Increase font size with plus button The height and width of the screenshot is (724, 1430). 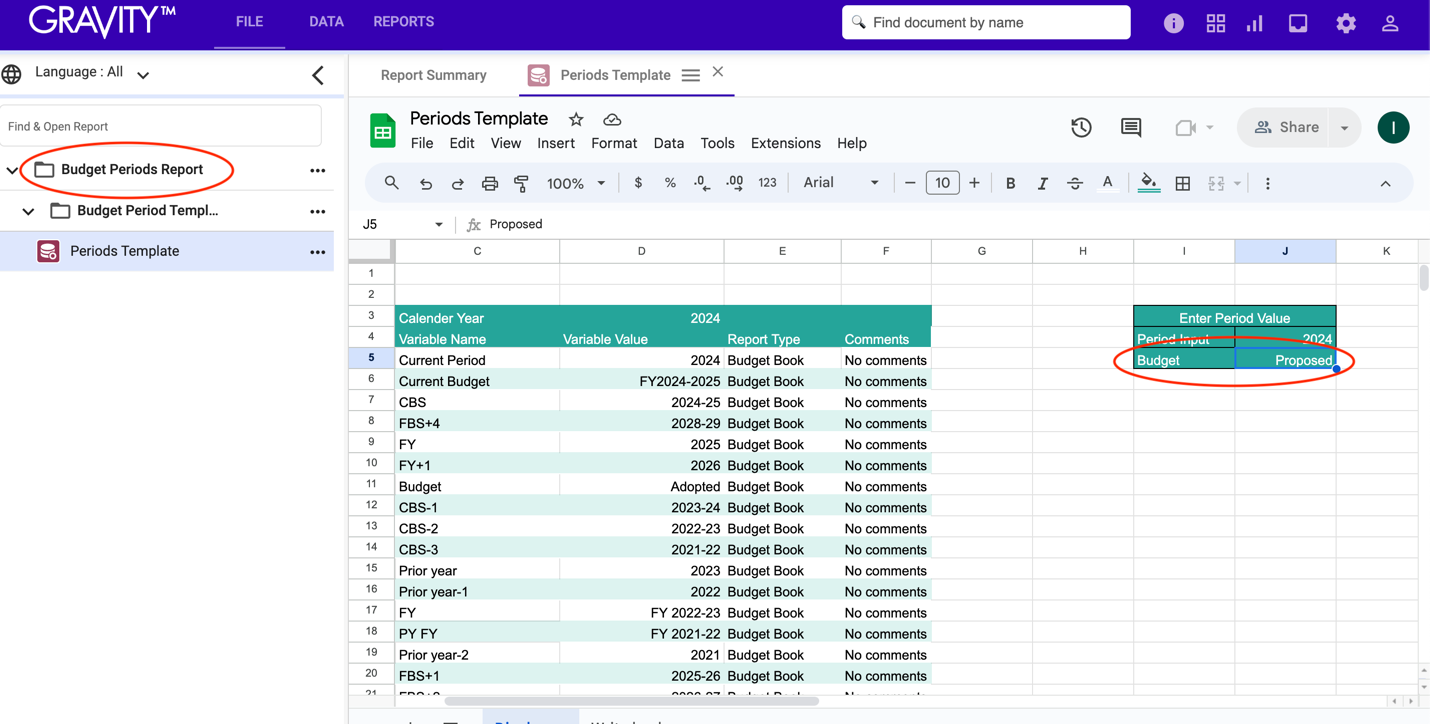(x=974, y=183)
